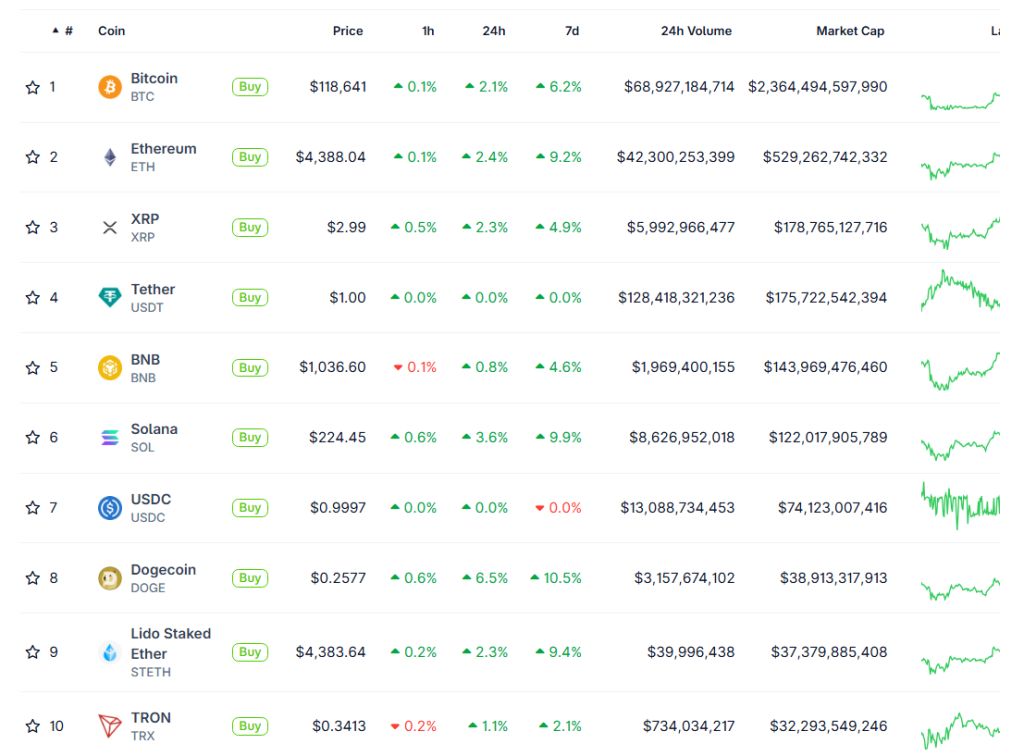Select the XRP logo icon
The width and height of the screenshot is (1024, 756).
pos(110,226)
